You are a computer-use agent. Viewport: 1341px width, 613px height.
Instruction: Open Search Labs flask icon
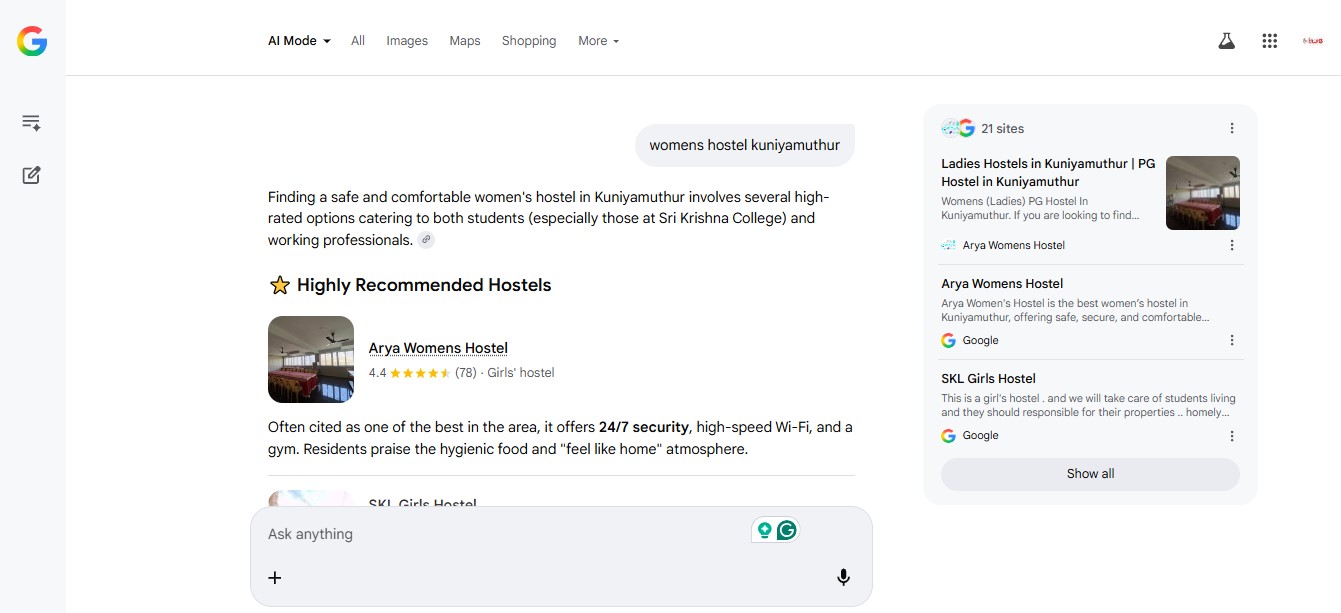[1226, 41]
